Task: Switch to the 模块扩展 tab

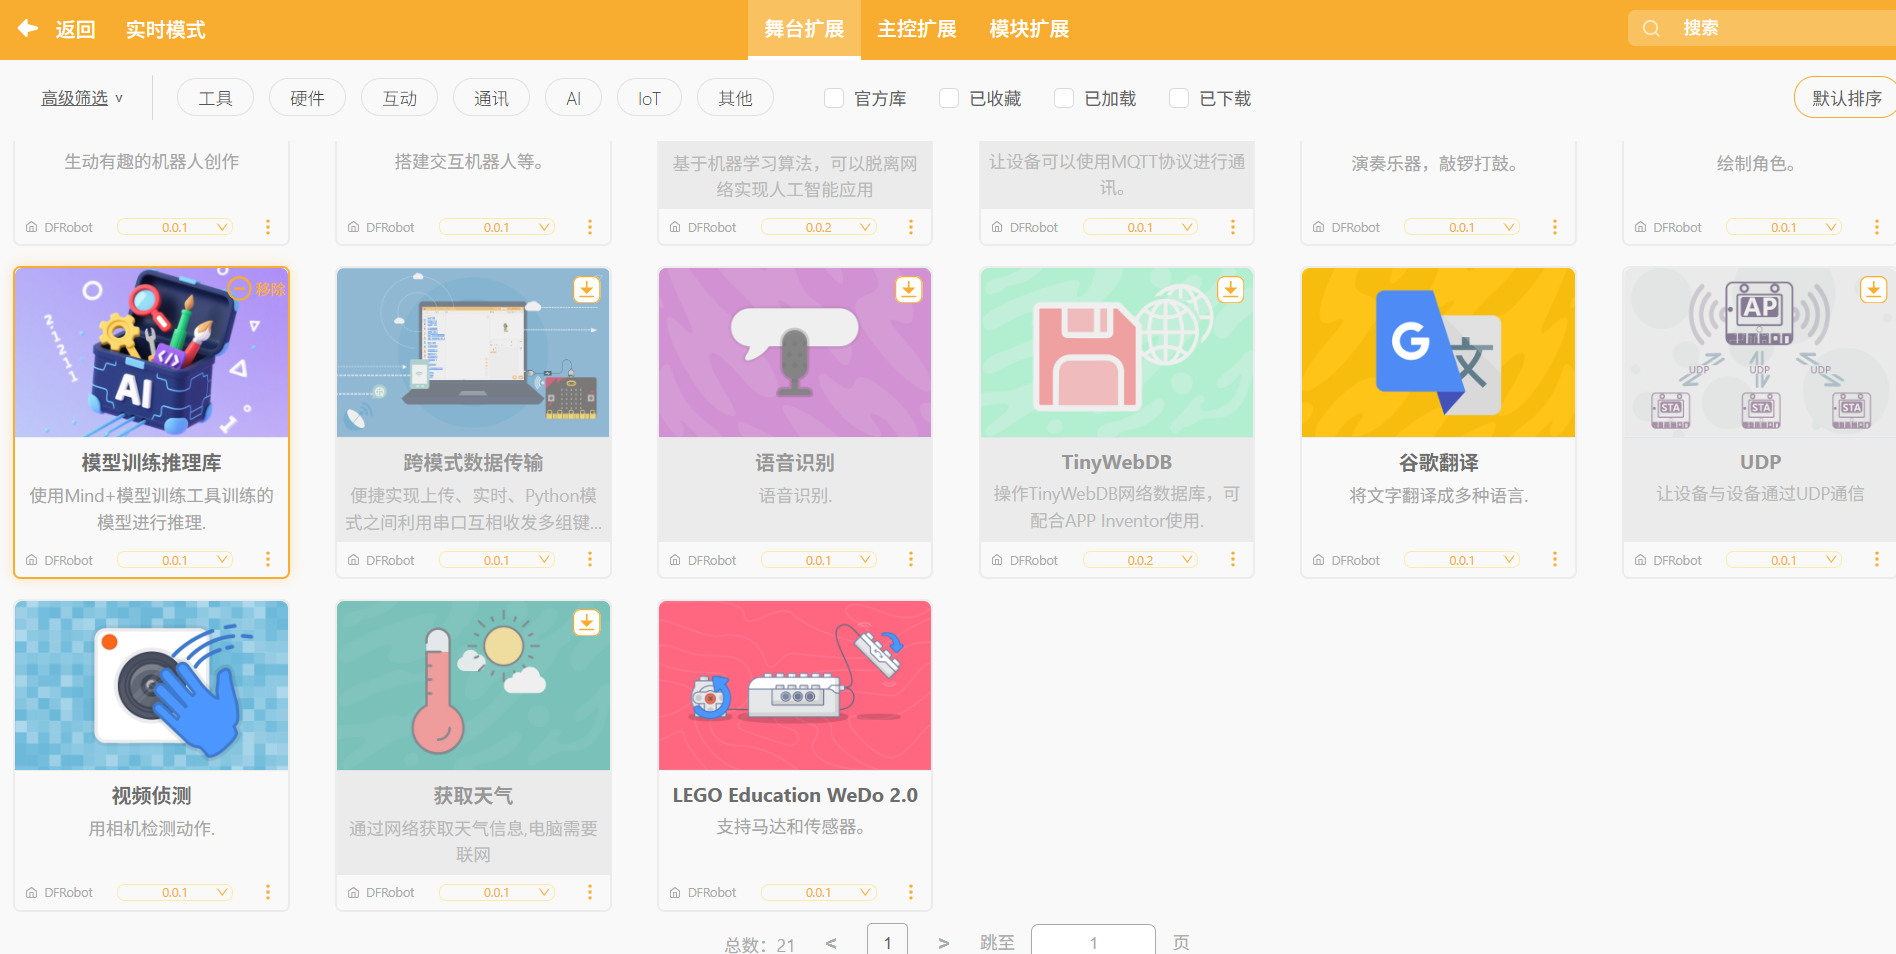Action: (1029, 29)
